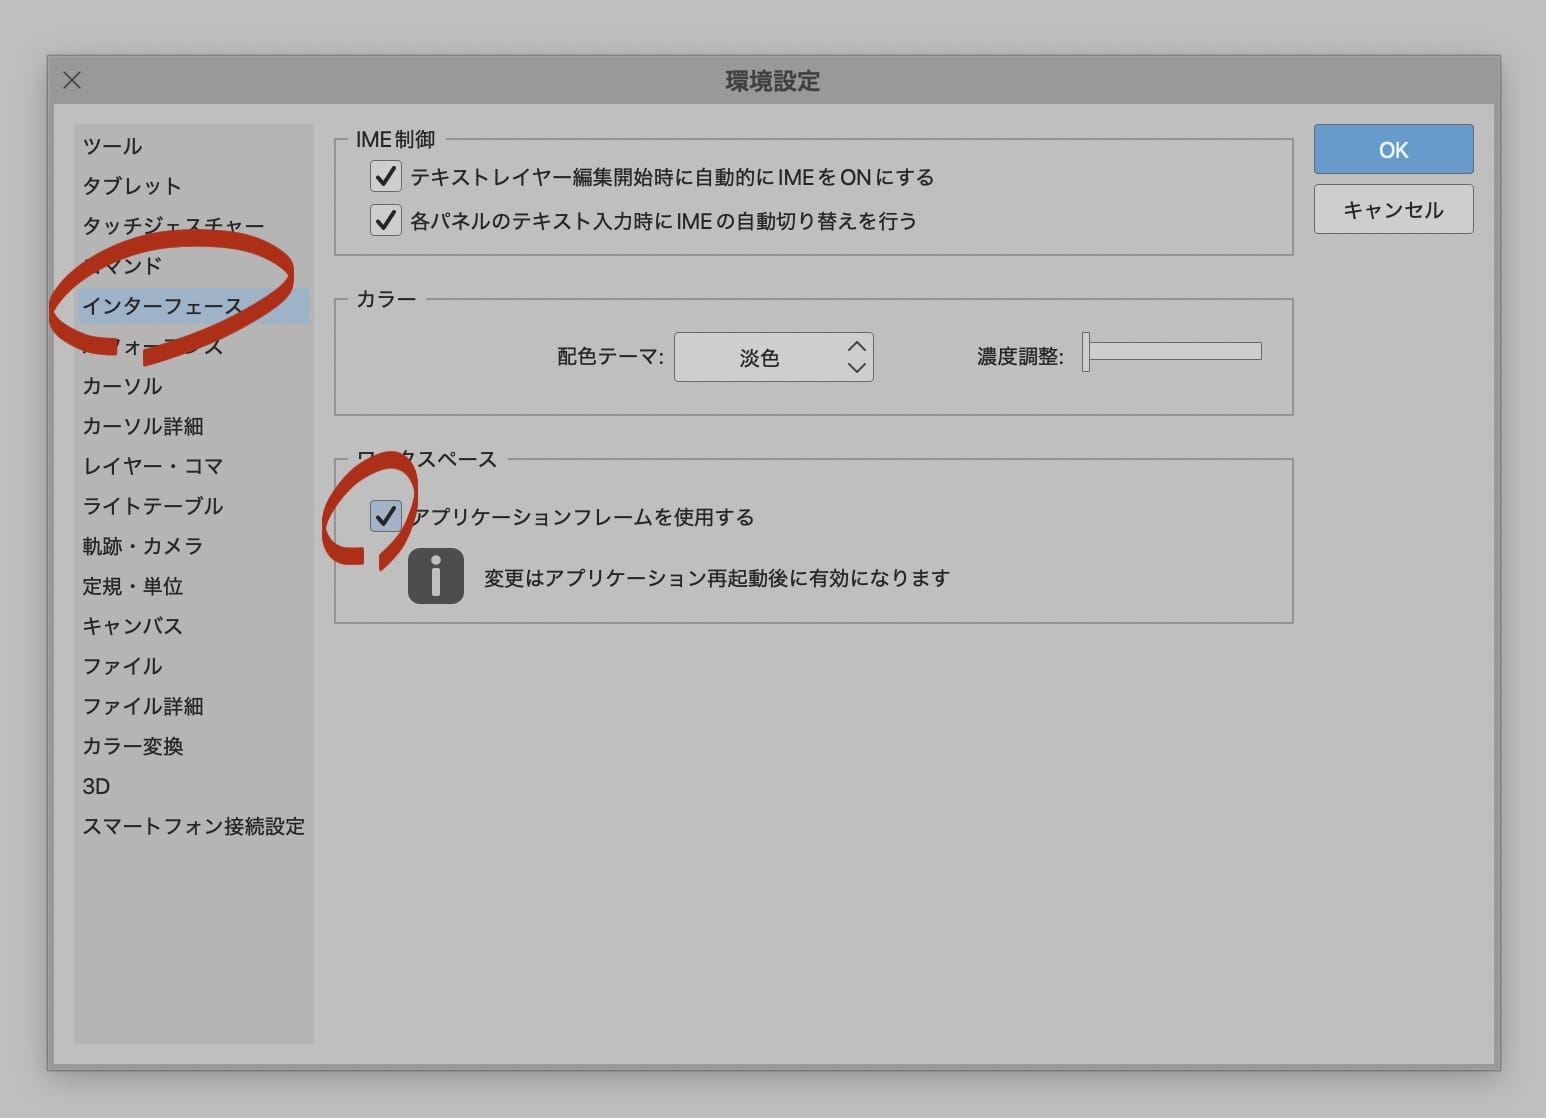This screenshot has height=1118, width=1546.
Task: Select the ライトテーブル category
Action: coord(153,506)
